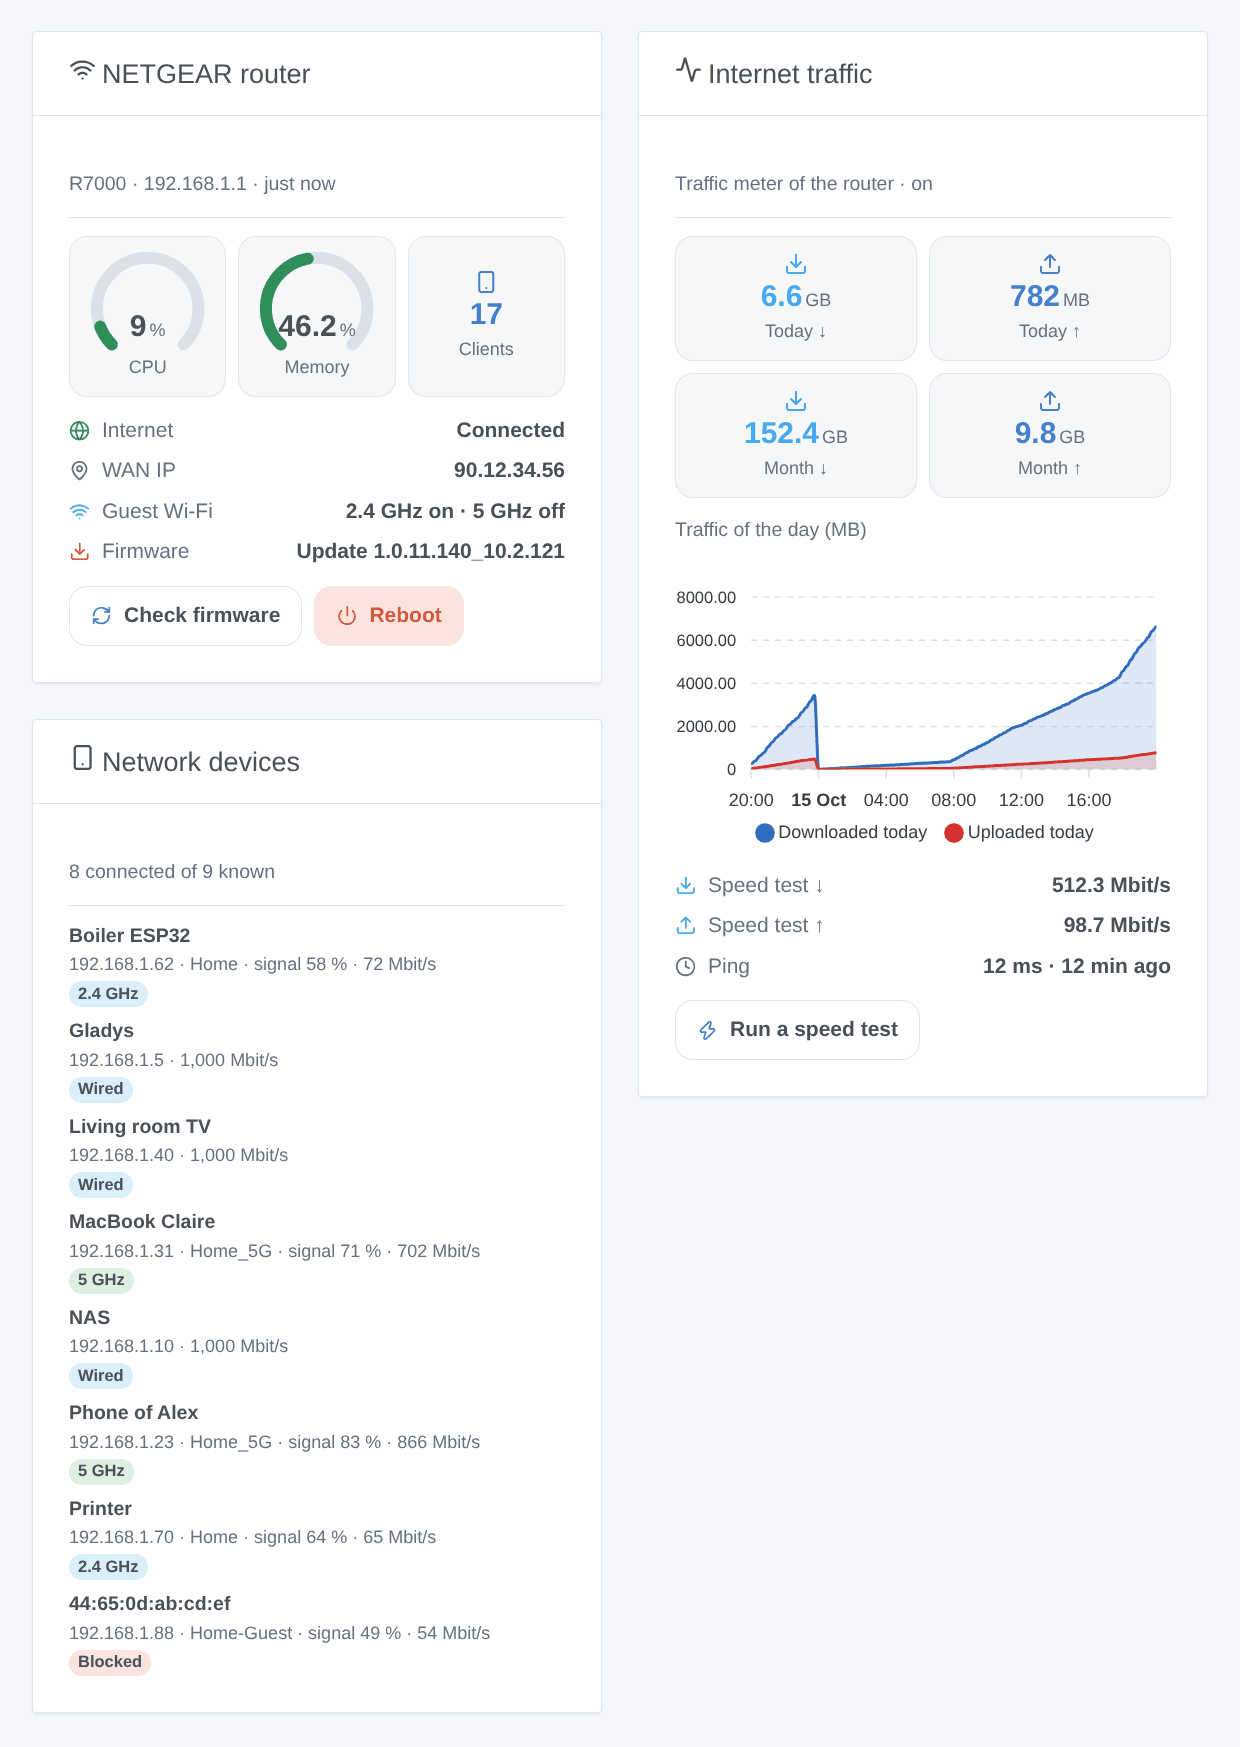The image size is (1240, 1747).
Task: Click the upload icon beside Speed test ↑
Action: tap(686, 926)
